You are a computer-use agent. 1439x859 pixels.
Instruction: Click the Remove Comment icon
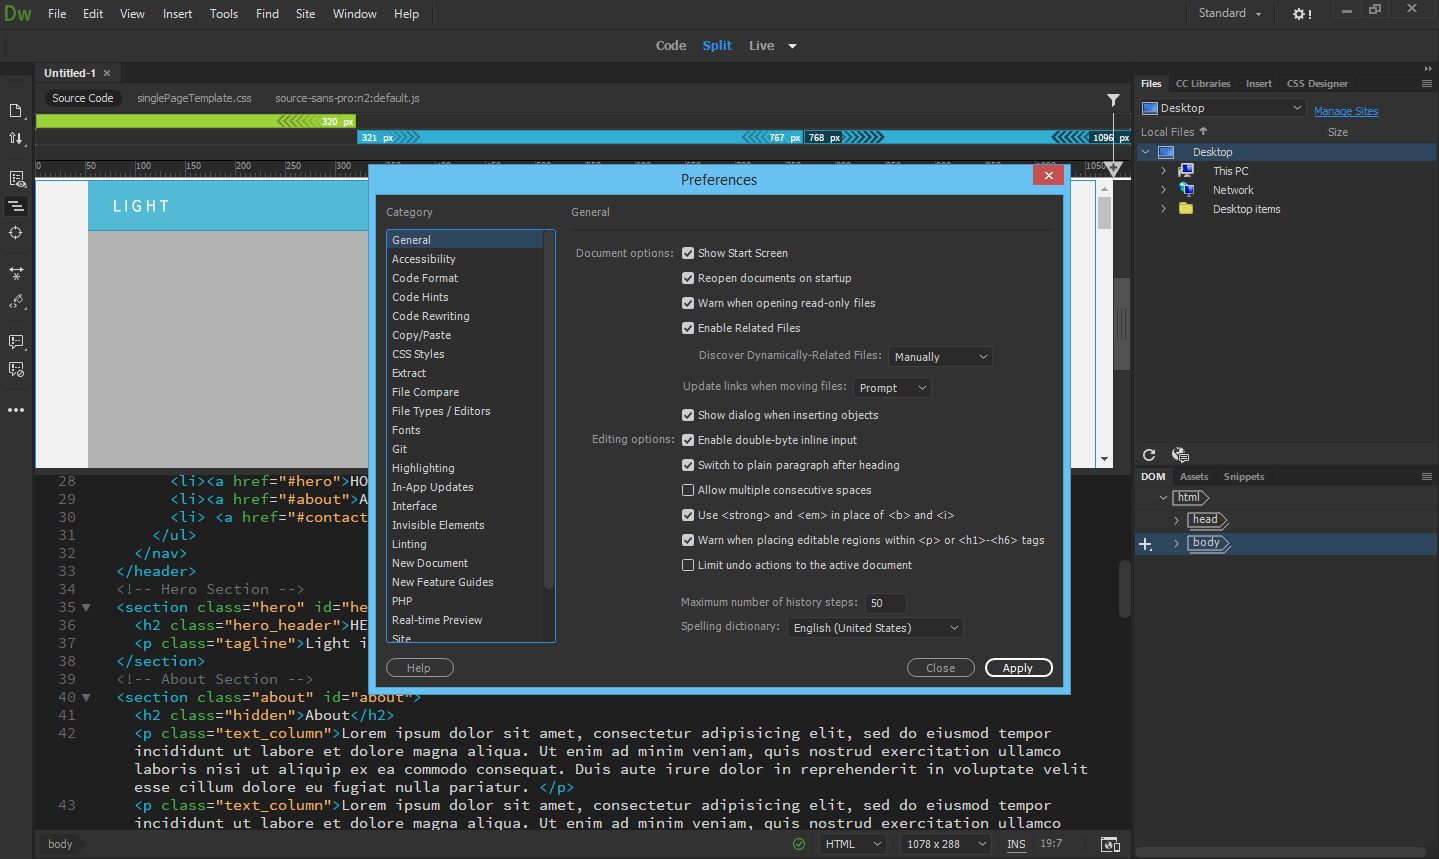pos(16,369)
